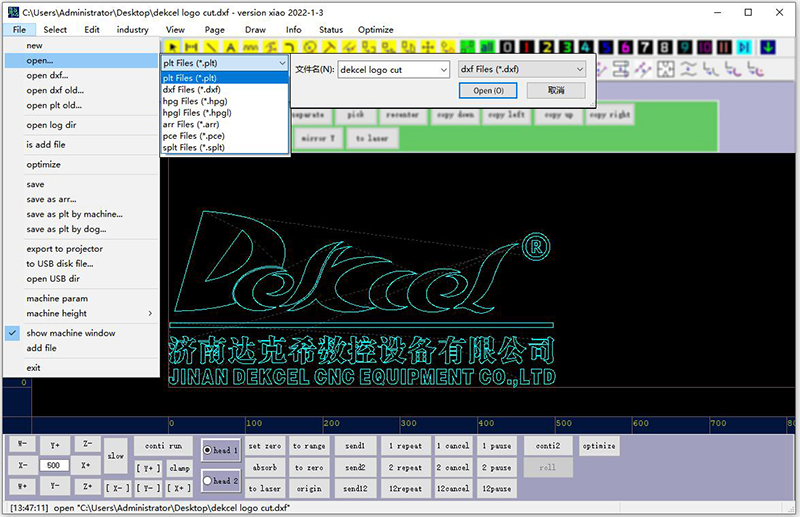Select the rounded corner tool icon

click(290, 47)
